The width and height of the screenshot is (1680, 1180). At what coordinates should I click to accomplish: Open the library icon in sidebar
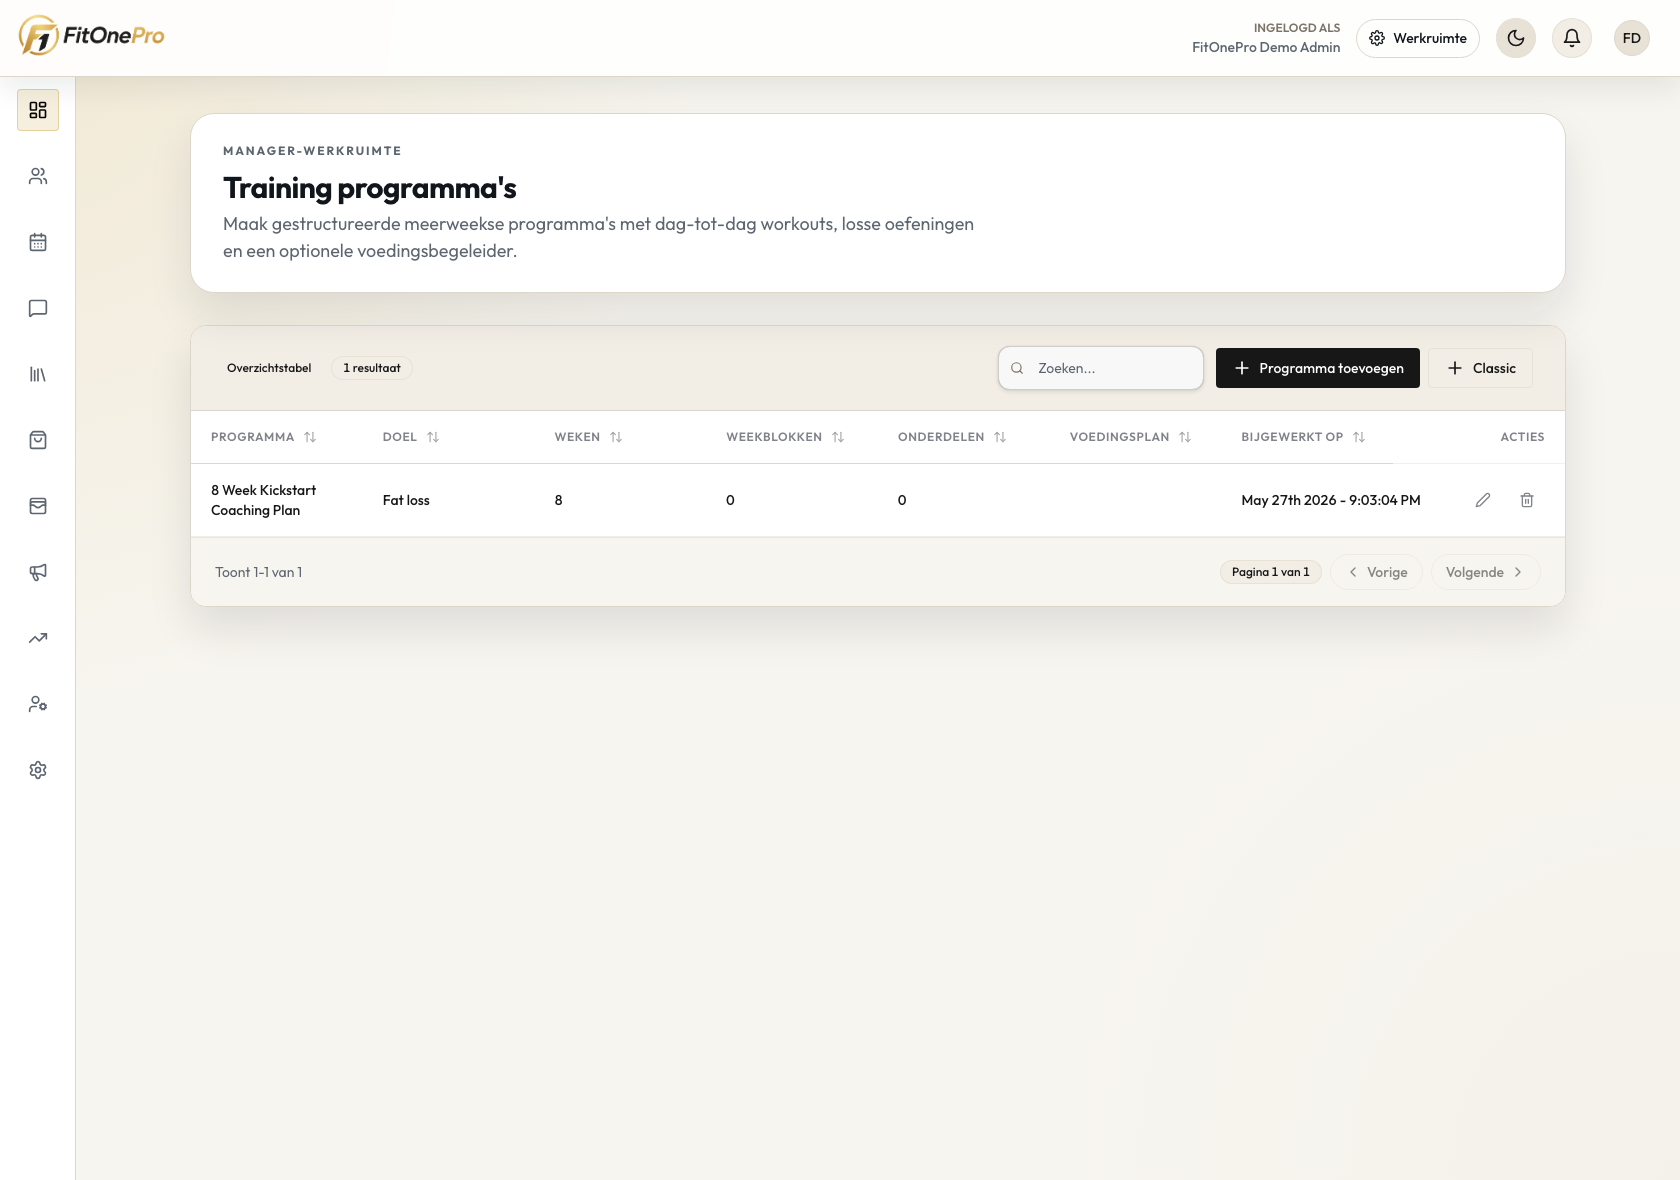coord(38,374)
